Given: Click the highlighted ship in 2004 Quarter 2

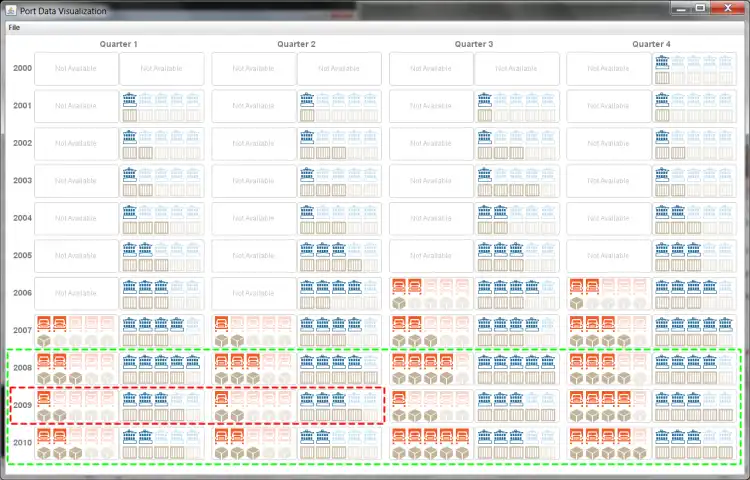Looking at the screenshot, I should (x=307, y=211).
